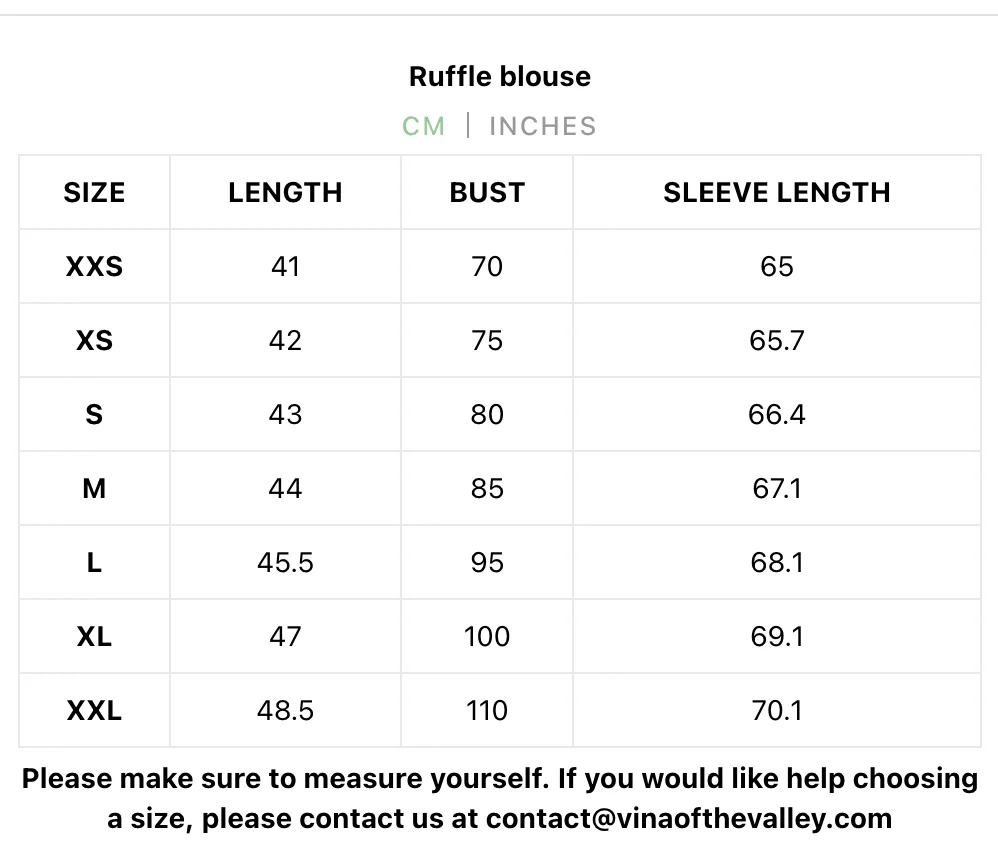The height and width of the screenshot is (852, 998).
Task: Click the 45.5 length value
Action: coord(285,562)
